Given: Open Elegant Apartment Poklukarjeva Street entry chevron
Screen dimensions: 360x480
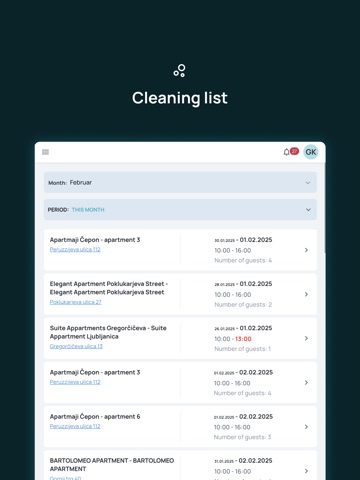Looking at the screenshot, I should pos(306,294).
